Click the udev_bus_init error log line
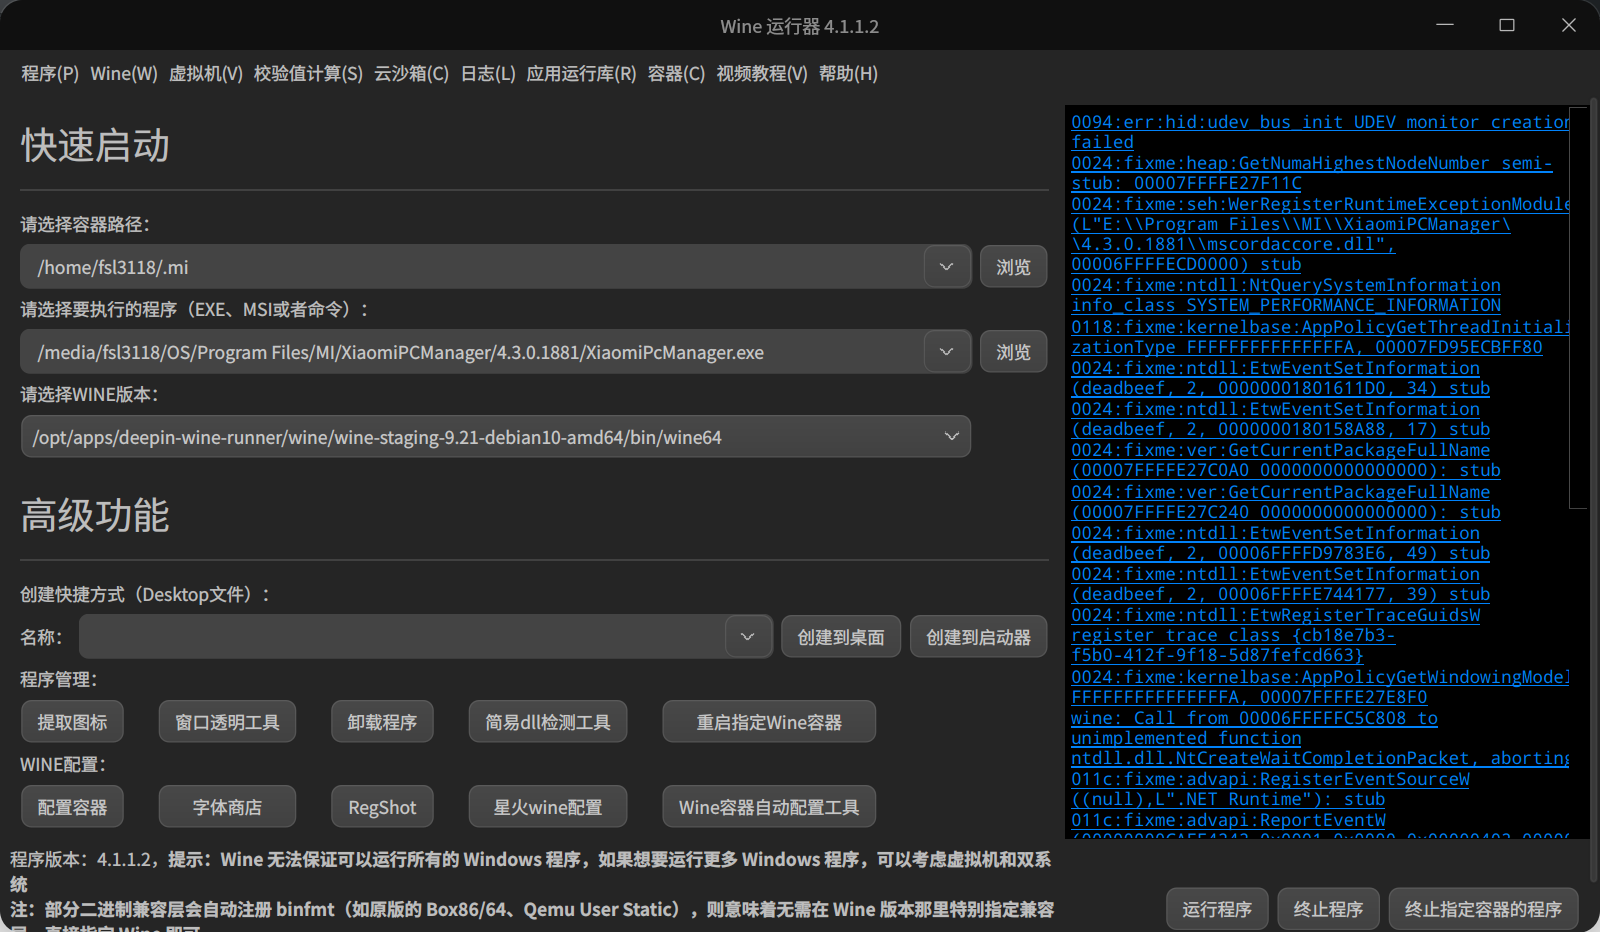Image resolution: width=1600 pixels, height=932 pixels. tap(1320, 132)
